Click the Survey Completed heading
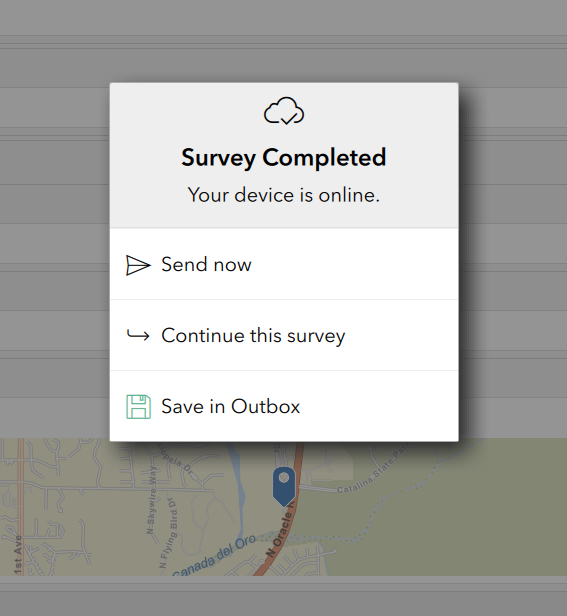Image resolution: width=567 pixels, height=616 pixels. [x=284, y=158]
